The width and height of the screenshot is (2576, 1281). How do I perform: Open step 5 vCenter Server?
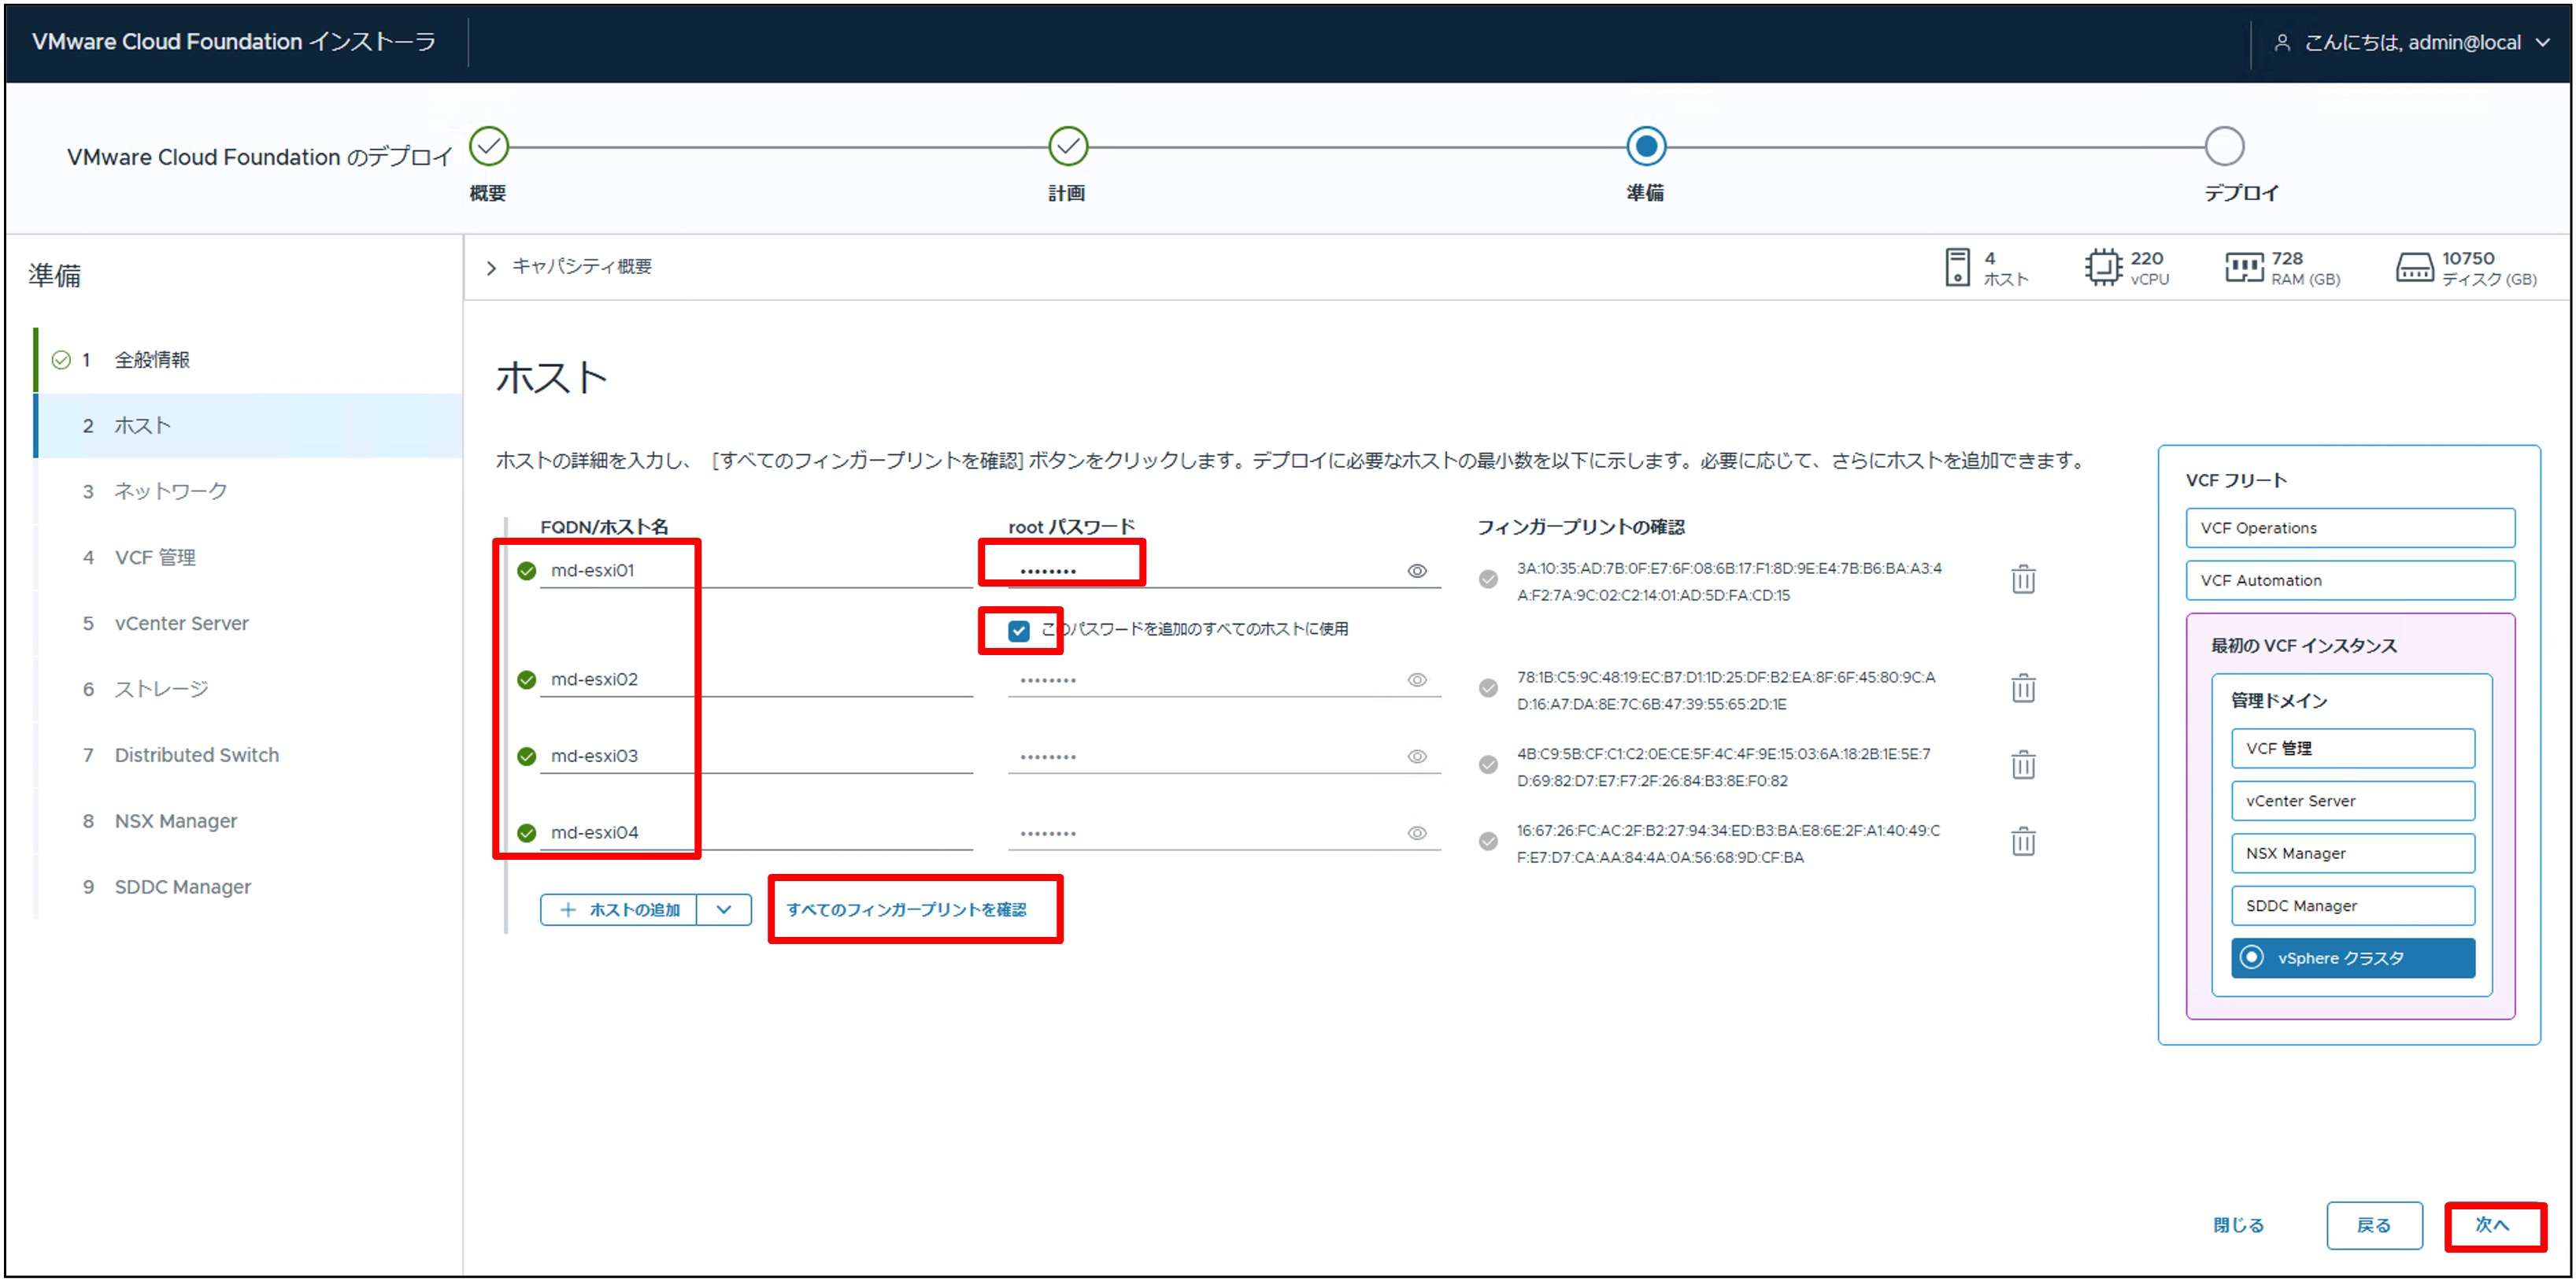[x=248, y=623]
